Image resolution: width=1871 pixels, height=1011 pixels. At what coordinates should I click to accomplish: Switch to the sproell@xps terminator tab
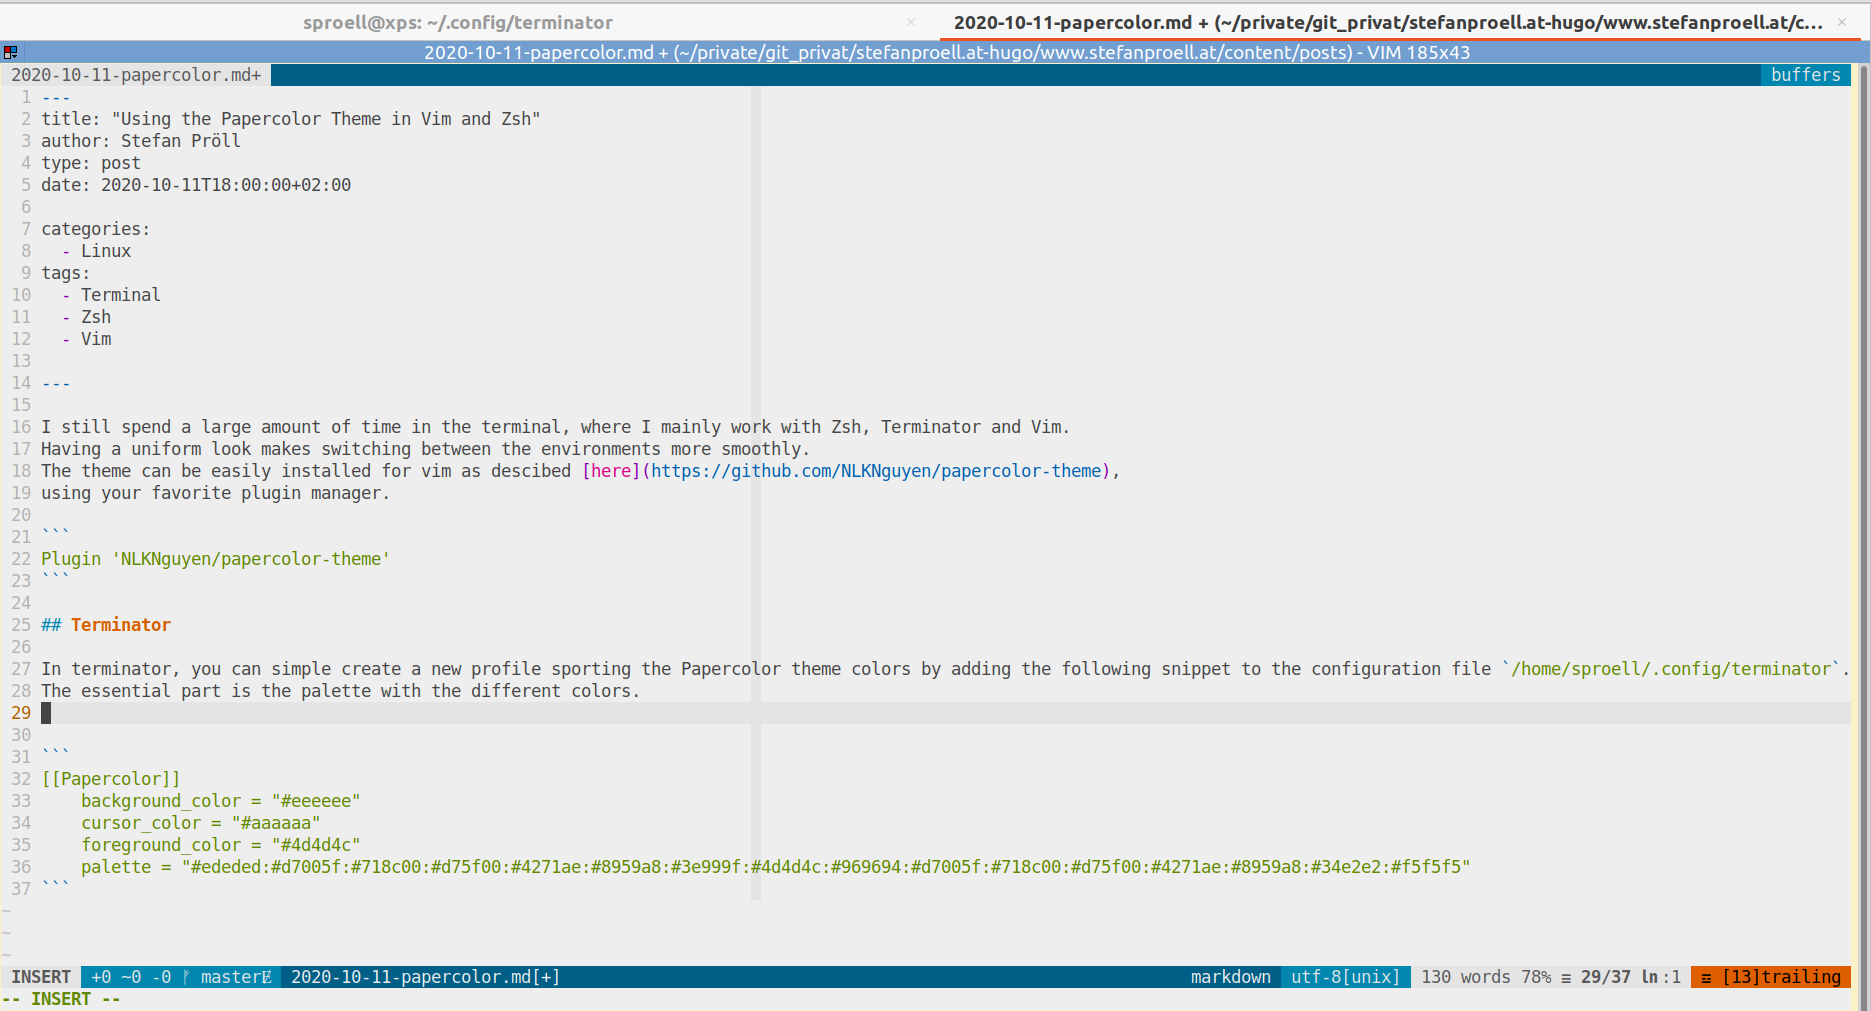(x=458, y=22)
